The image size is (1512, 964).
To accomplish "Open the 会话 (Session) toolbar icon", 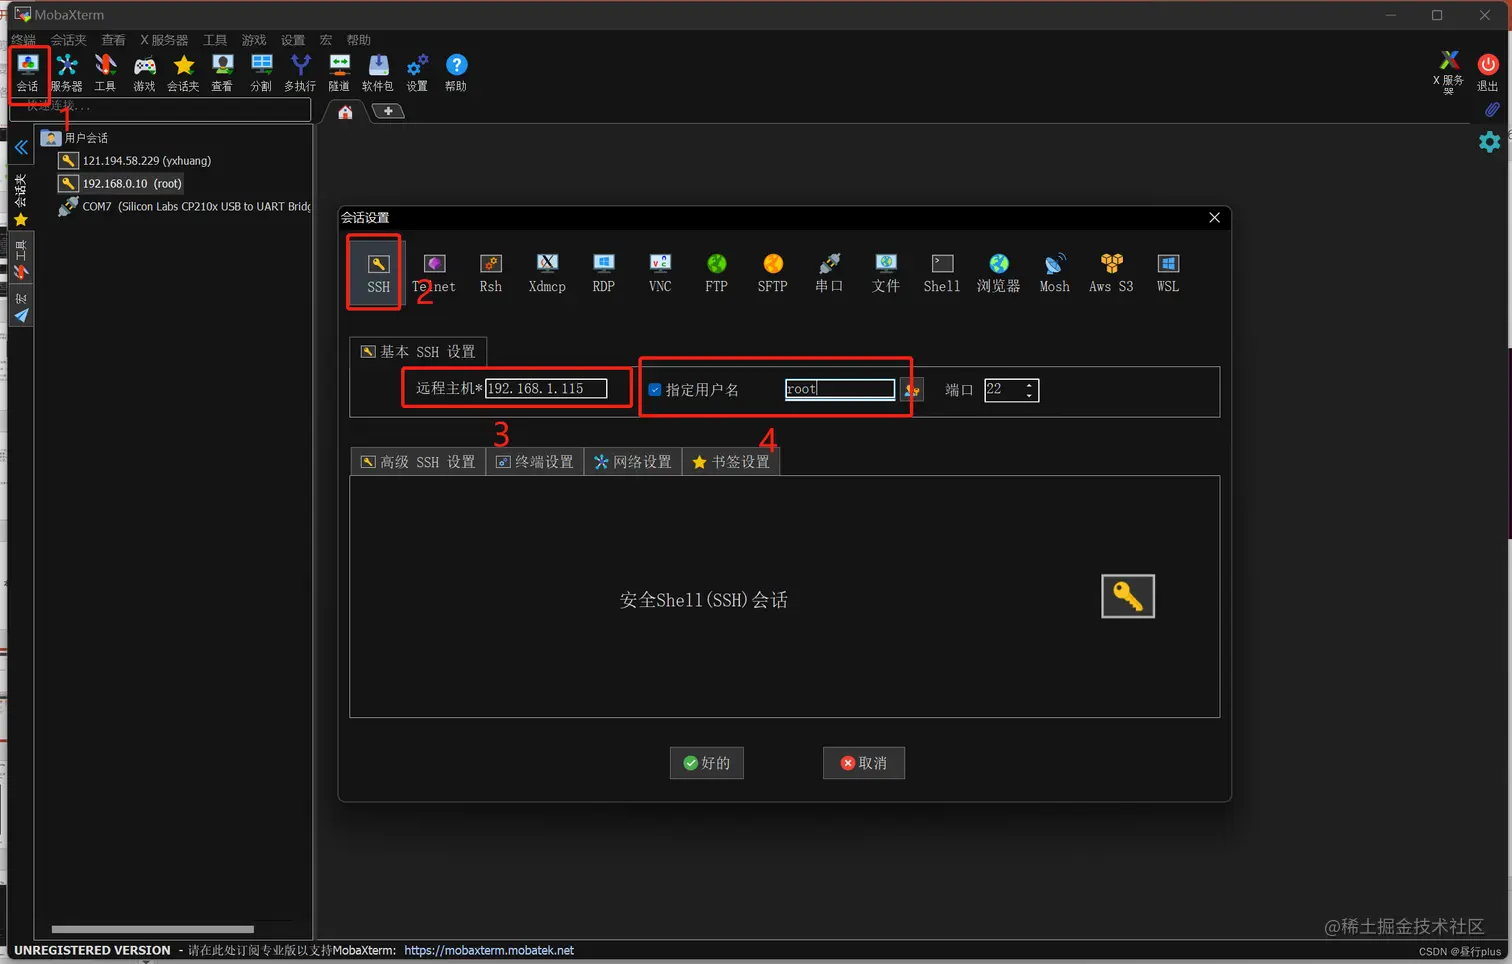I will pos(27,72).
